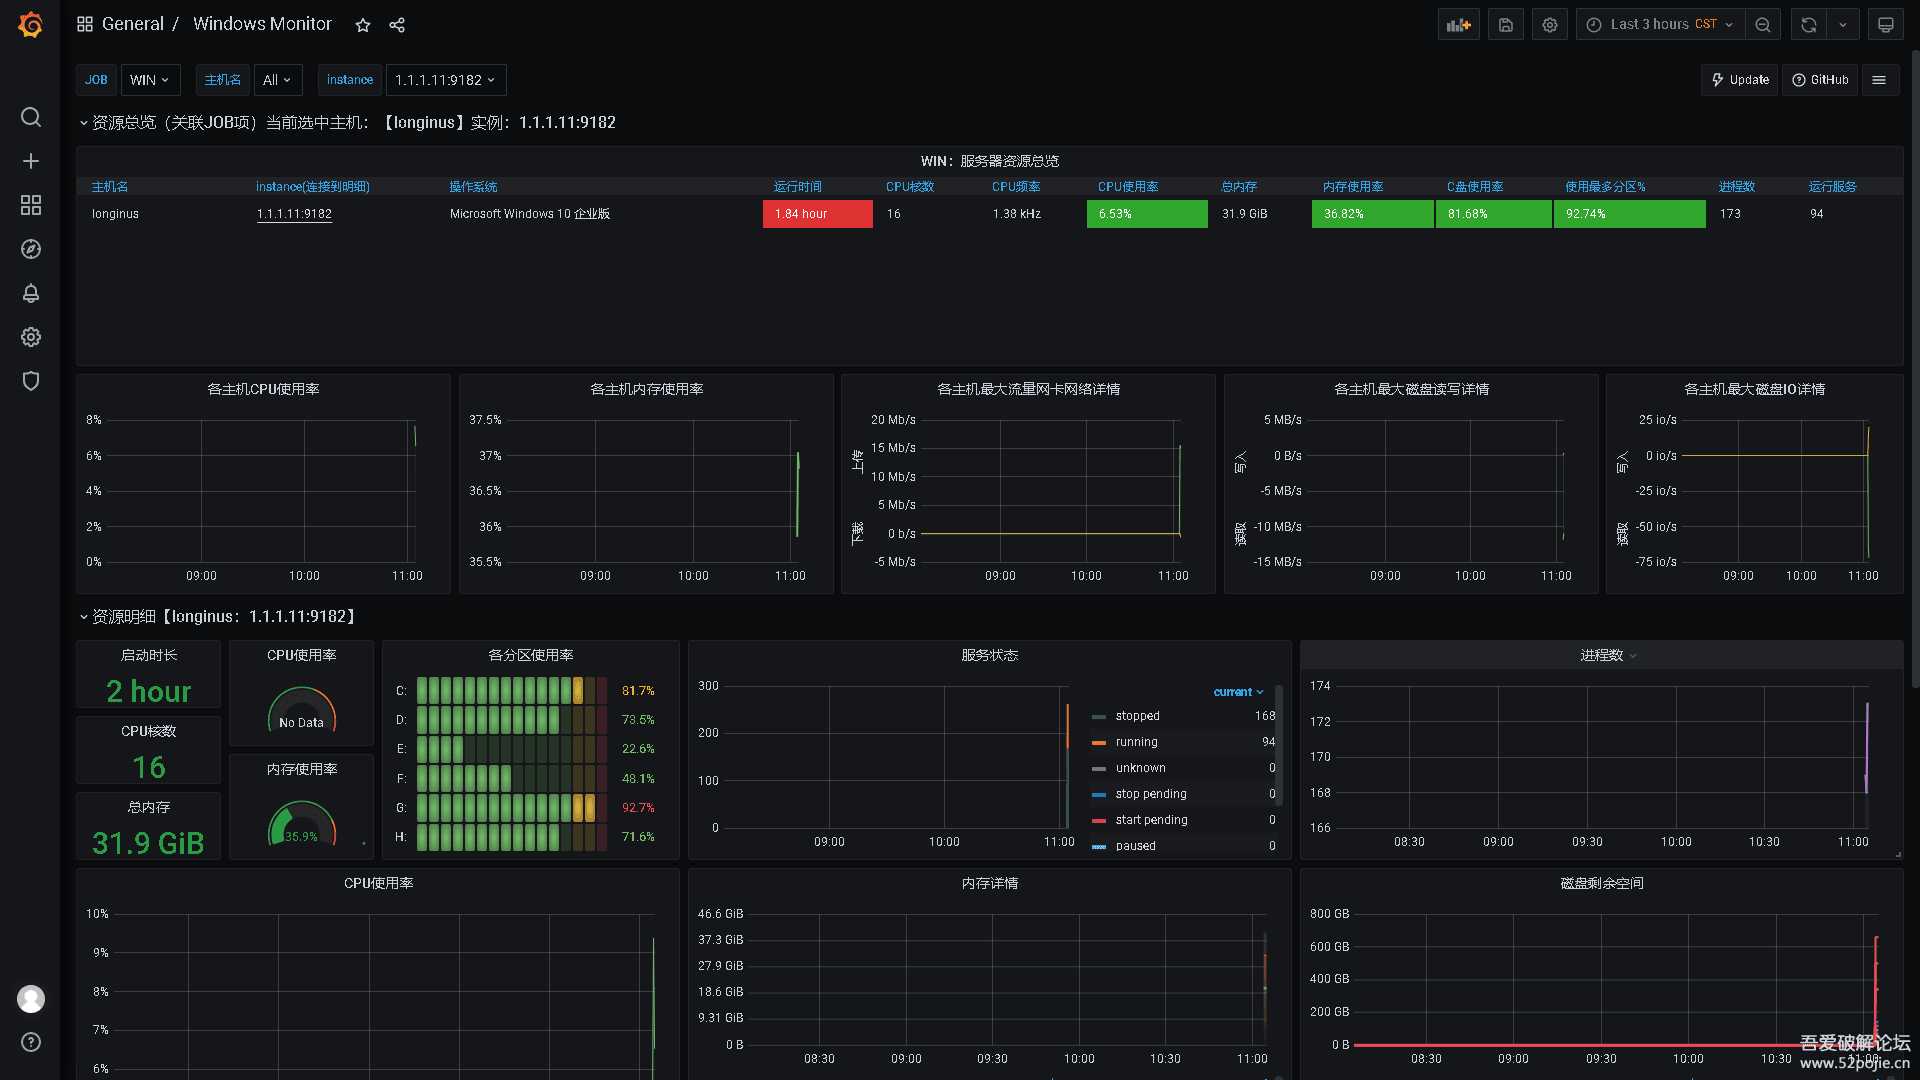Click the GitHub link button
Image resolution: width=1920 pixels, height=1080 pixels.
tap(1819, 80)
